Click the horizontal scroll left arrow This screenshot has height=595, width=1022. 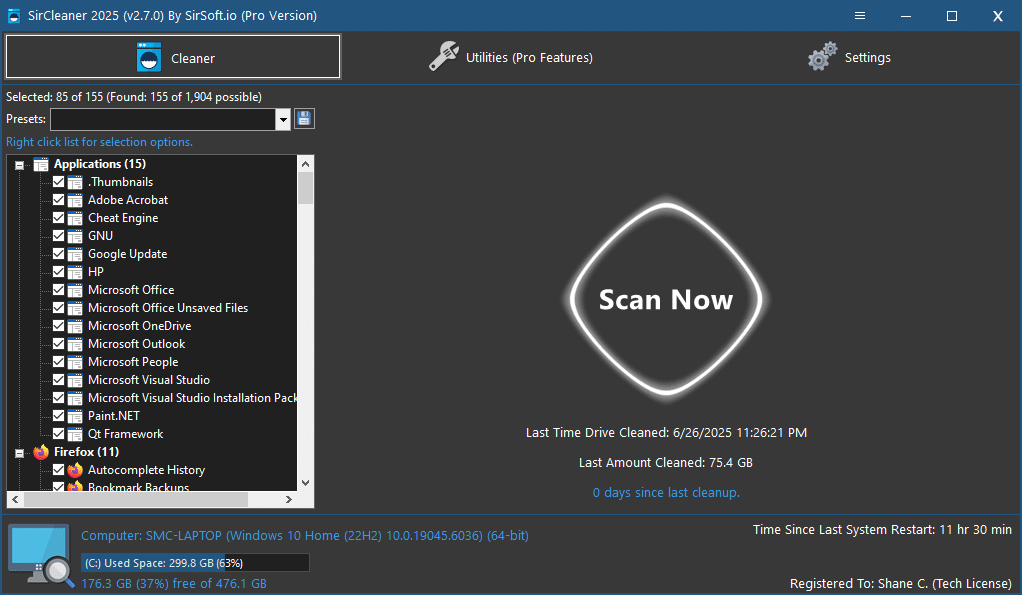pyautogui.click(x=15, y=499)
